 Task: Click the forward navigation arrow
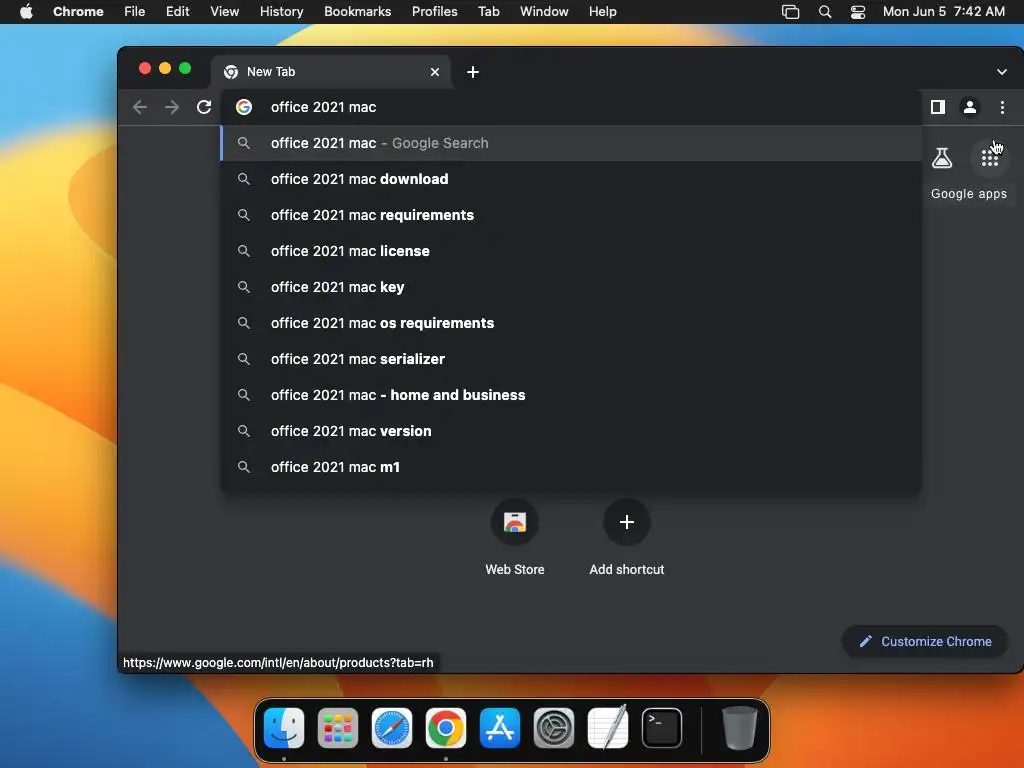coord(172,107)
